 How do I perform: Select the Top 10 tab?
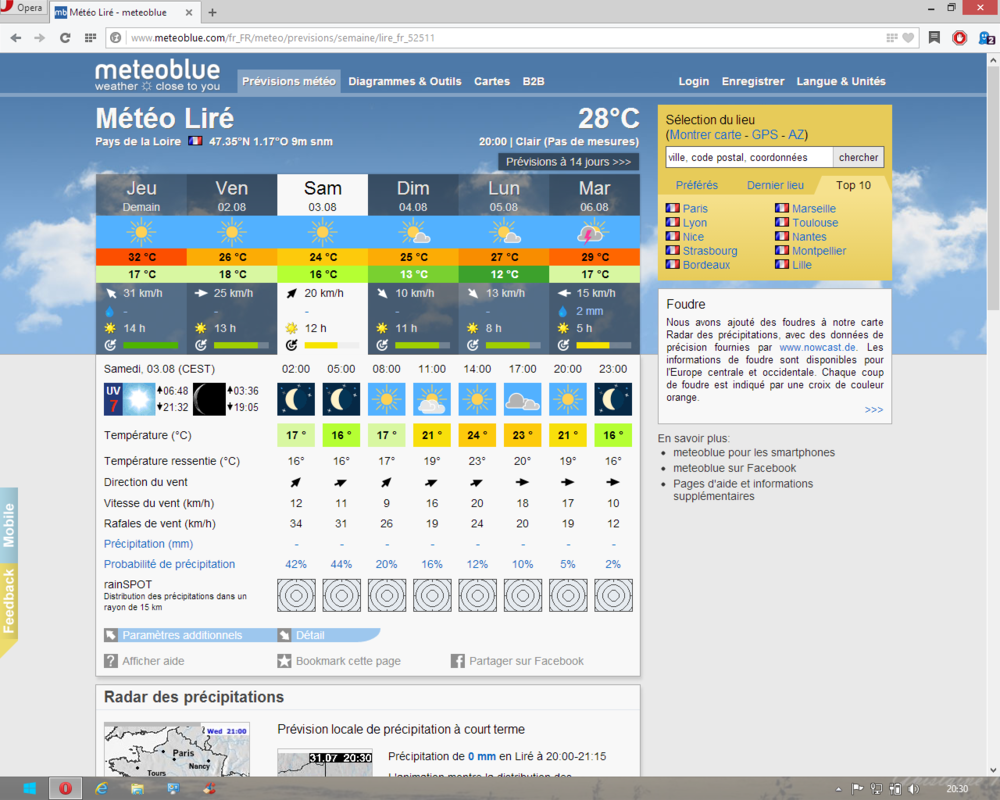click(853, 185)
